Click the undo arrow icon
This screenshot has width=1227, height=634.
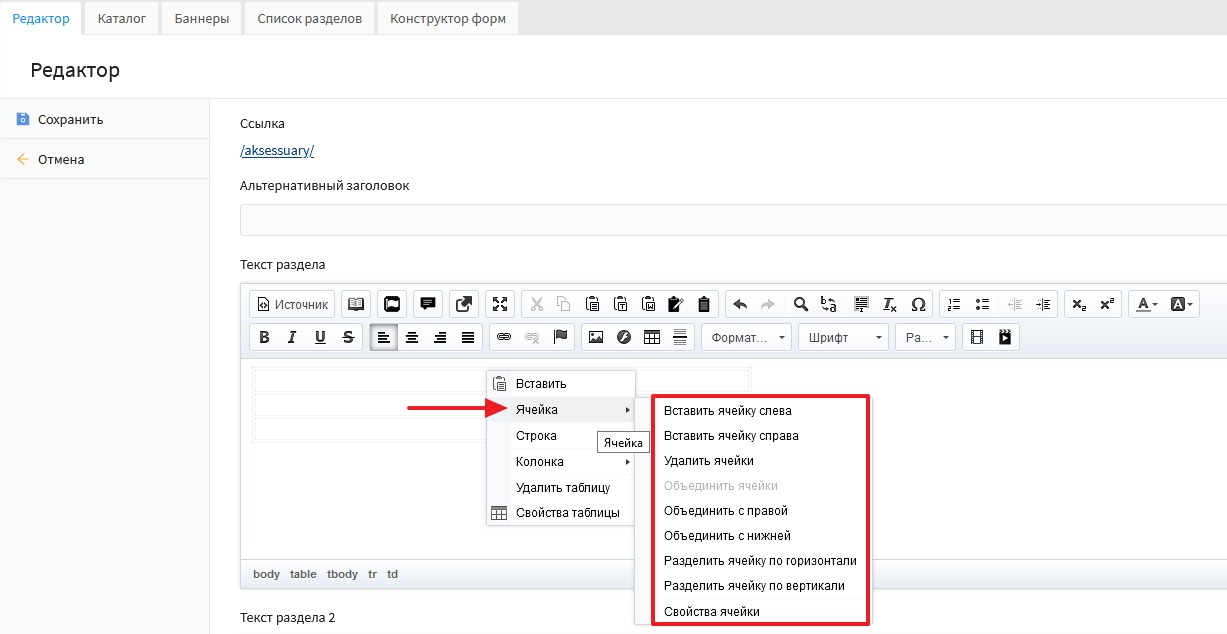[x=740, y=304]
